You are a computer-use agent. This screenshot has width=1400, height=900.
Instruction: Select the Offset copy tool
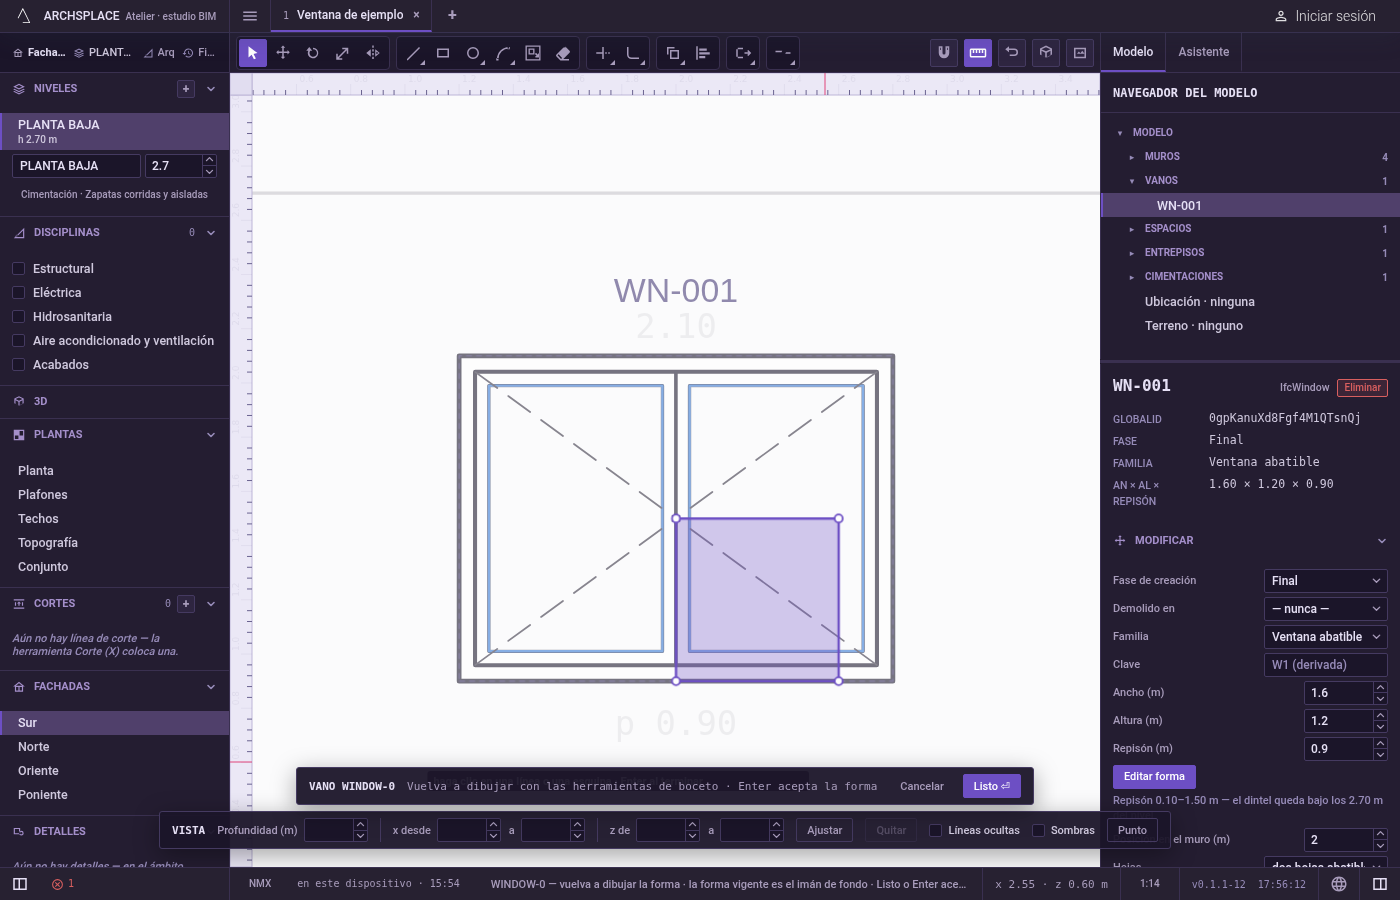(x=673, y=53)
